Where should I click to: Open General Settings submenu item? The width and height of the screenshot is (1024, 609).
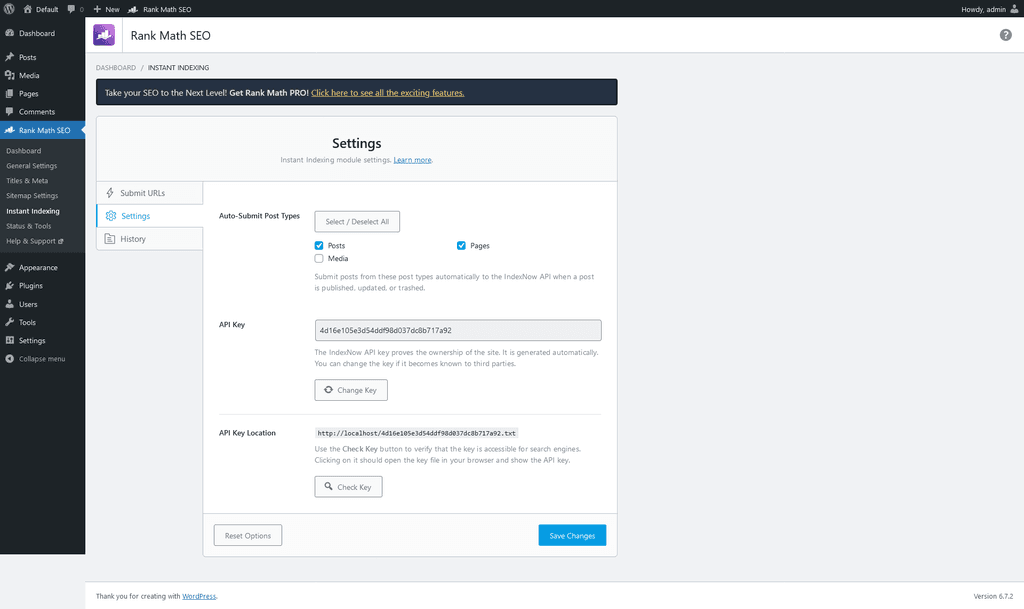click(31, 166)
